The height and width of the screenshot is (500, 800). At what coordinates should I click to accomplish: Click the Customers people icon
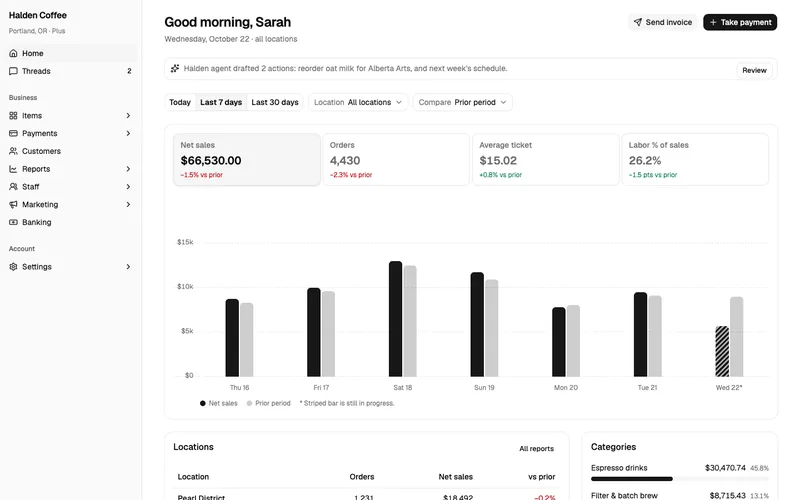13,151
